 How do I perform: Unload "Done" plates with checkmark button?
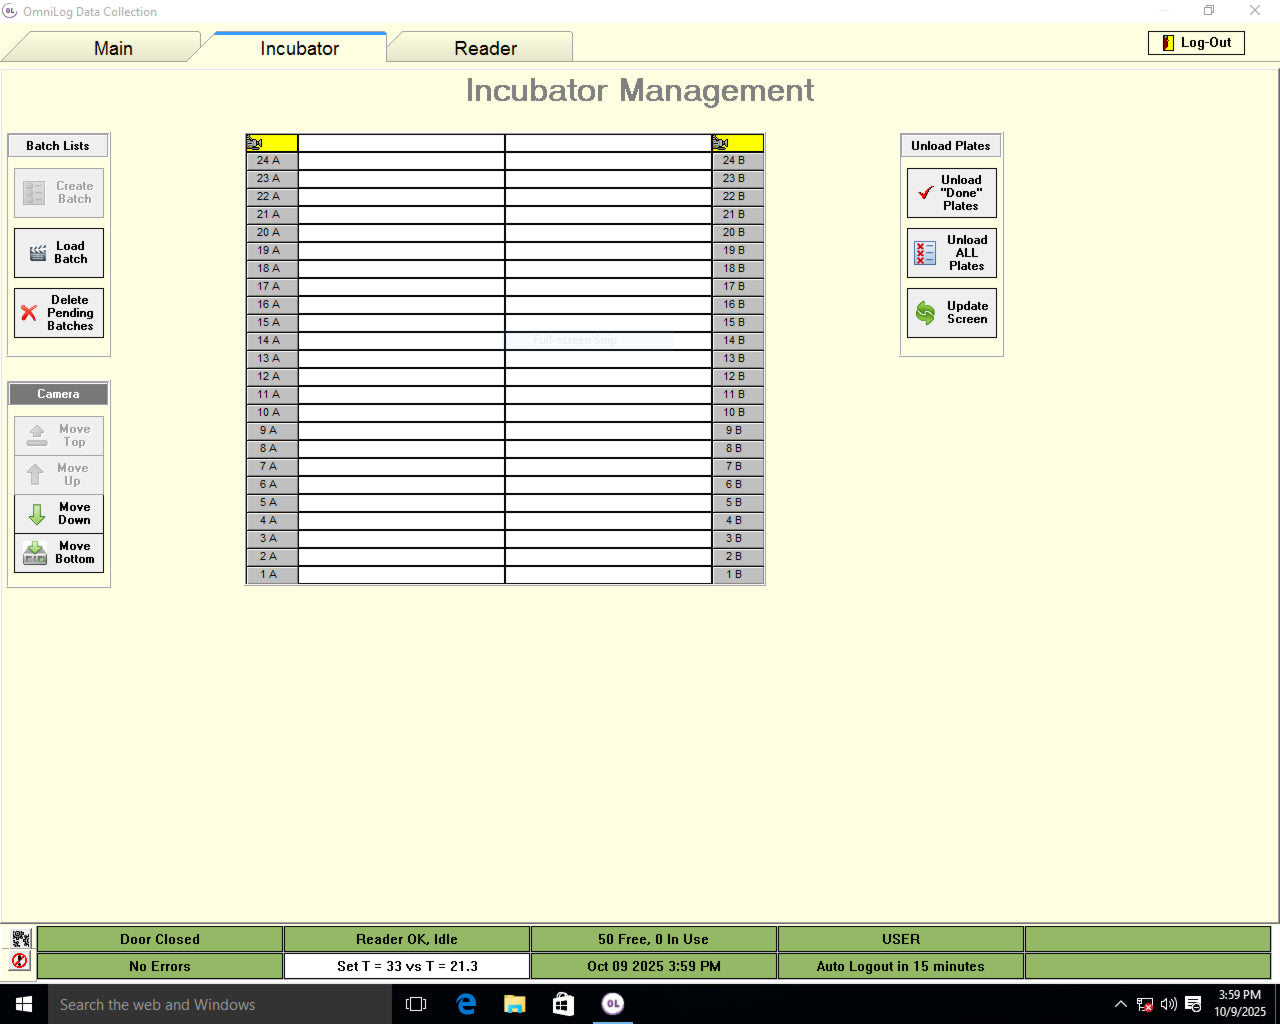[x=951, y=193]
